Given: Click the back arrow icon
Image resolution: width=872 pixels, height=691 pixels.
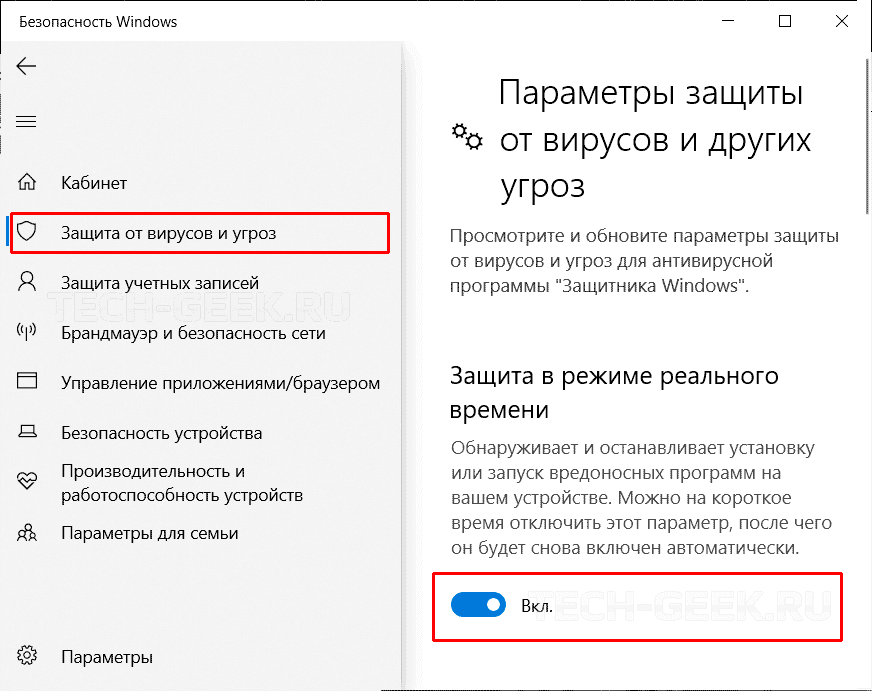Looking at the screenshot, I should click(27, 67).
